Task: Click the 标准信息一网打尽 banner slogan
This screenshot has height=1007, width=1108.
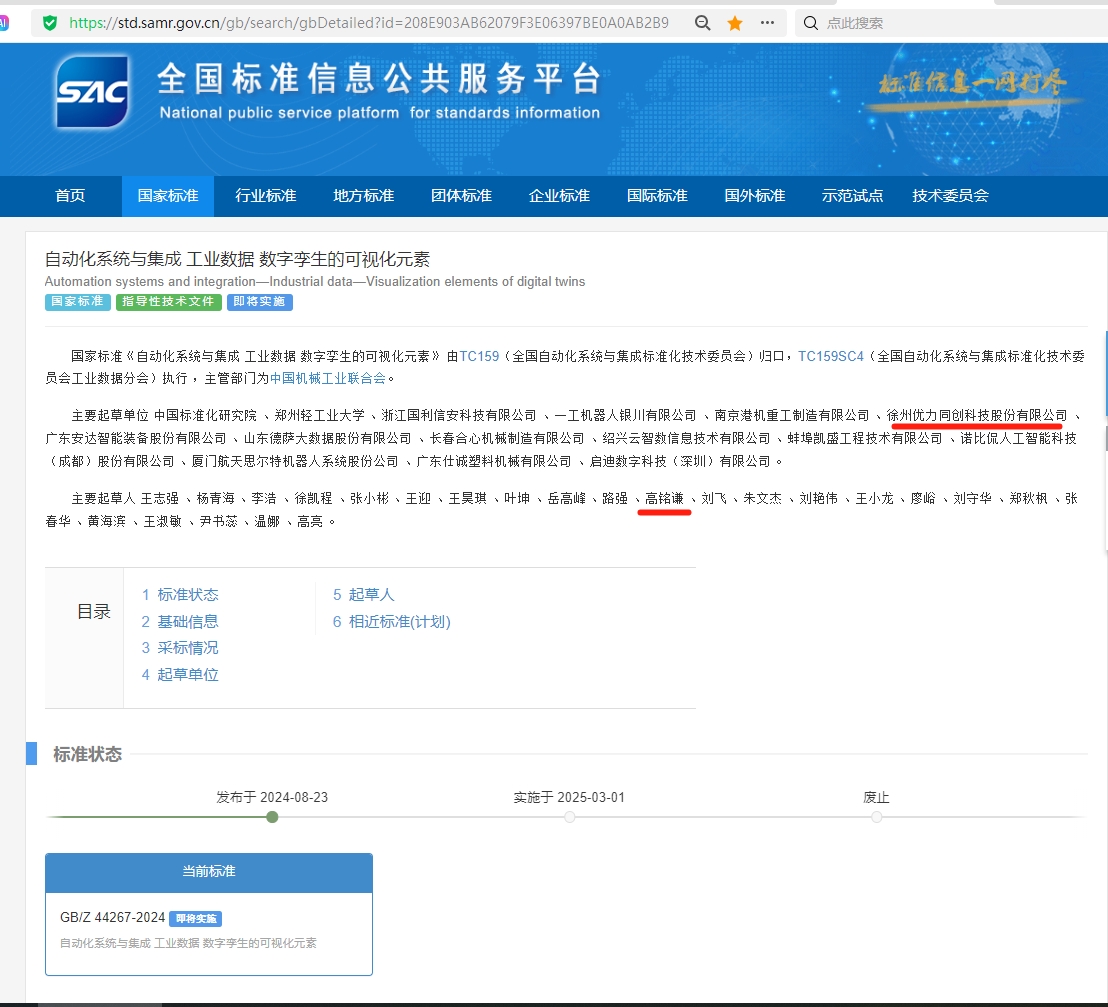Action: [x=972, y=85]
